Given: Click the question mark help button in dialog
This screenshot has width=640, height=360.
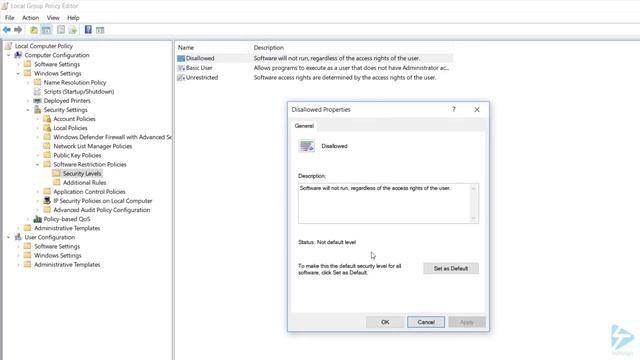Looking at the screenshot, I should pos(454,109).
